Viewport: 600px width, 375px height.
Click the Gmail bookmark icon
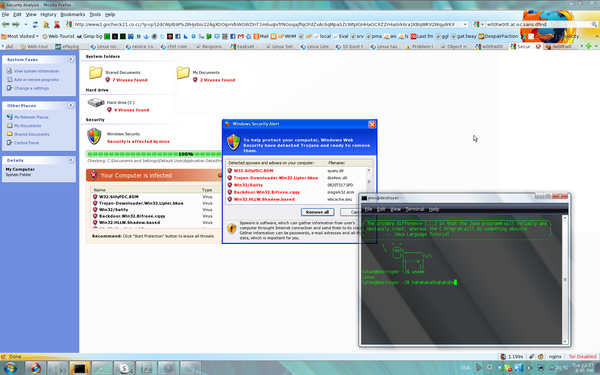[x=240, y=36]
